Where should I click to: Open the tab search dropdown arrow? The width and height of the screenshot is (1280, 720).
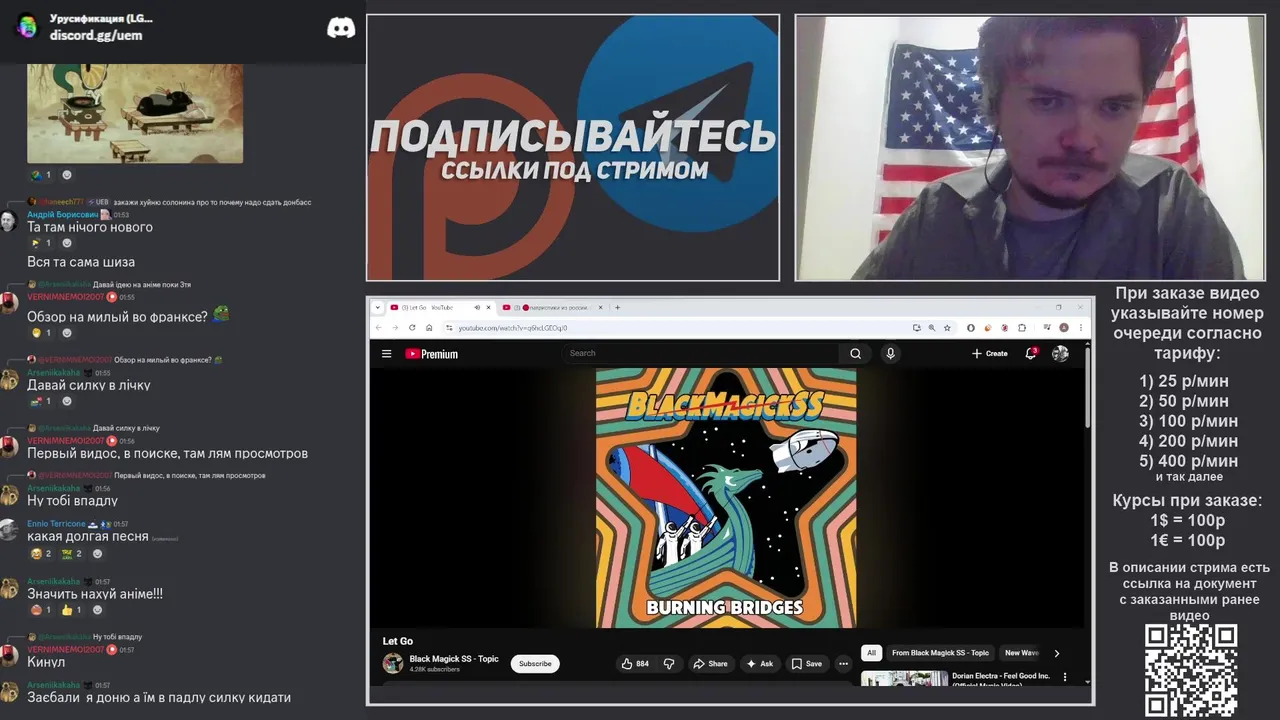(378, 307)
